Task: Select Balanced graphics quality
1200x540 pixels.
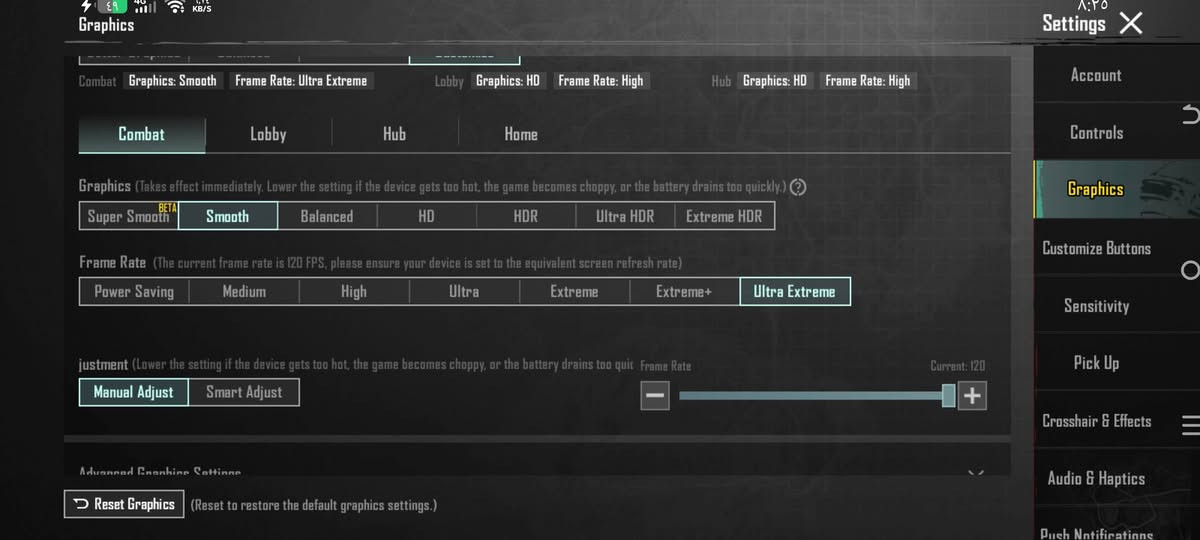Action: [x=327, y=216]
